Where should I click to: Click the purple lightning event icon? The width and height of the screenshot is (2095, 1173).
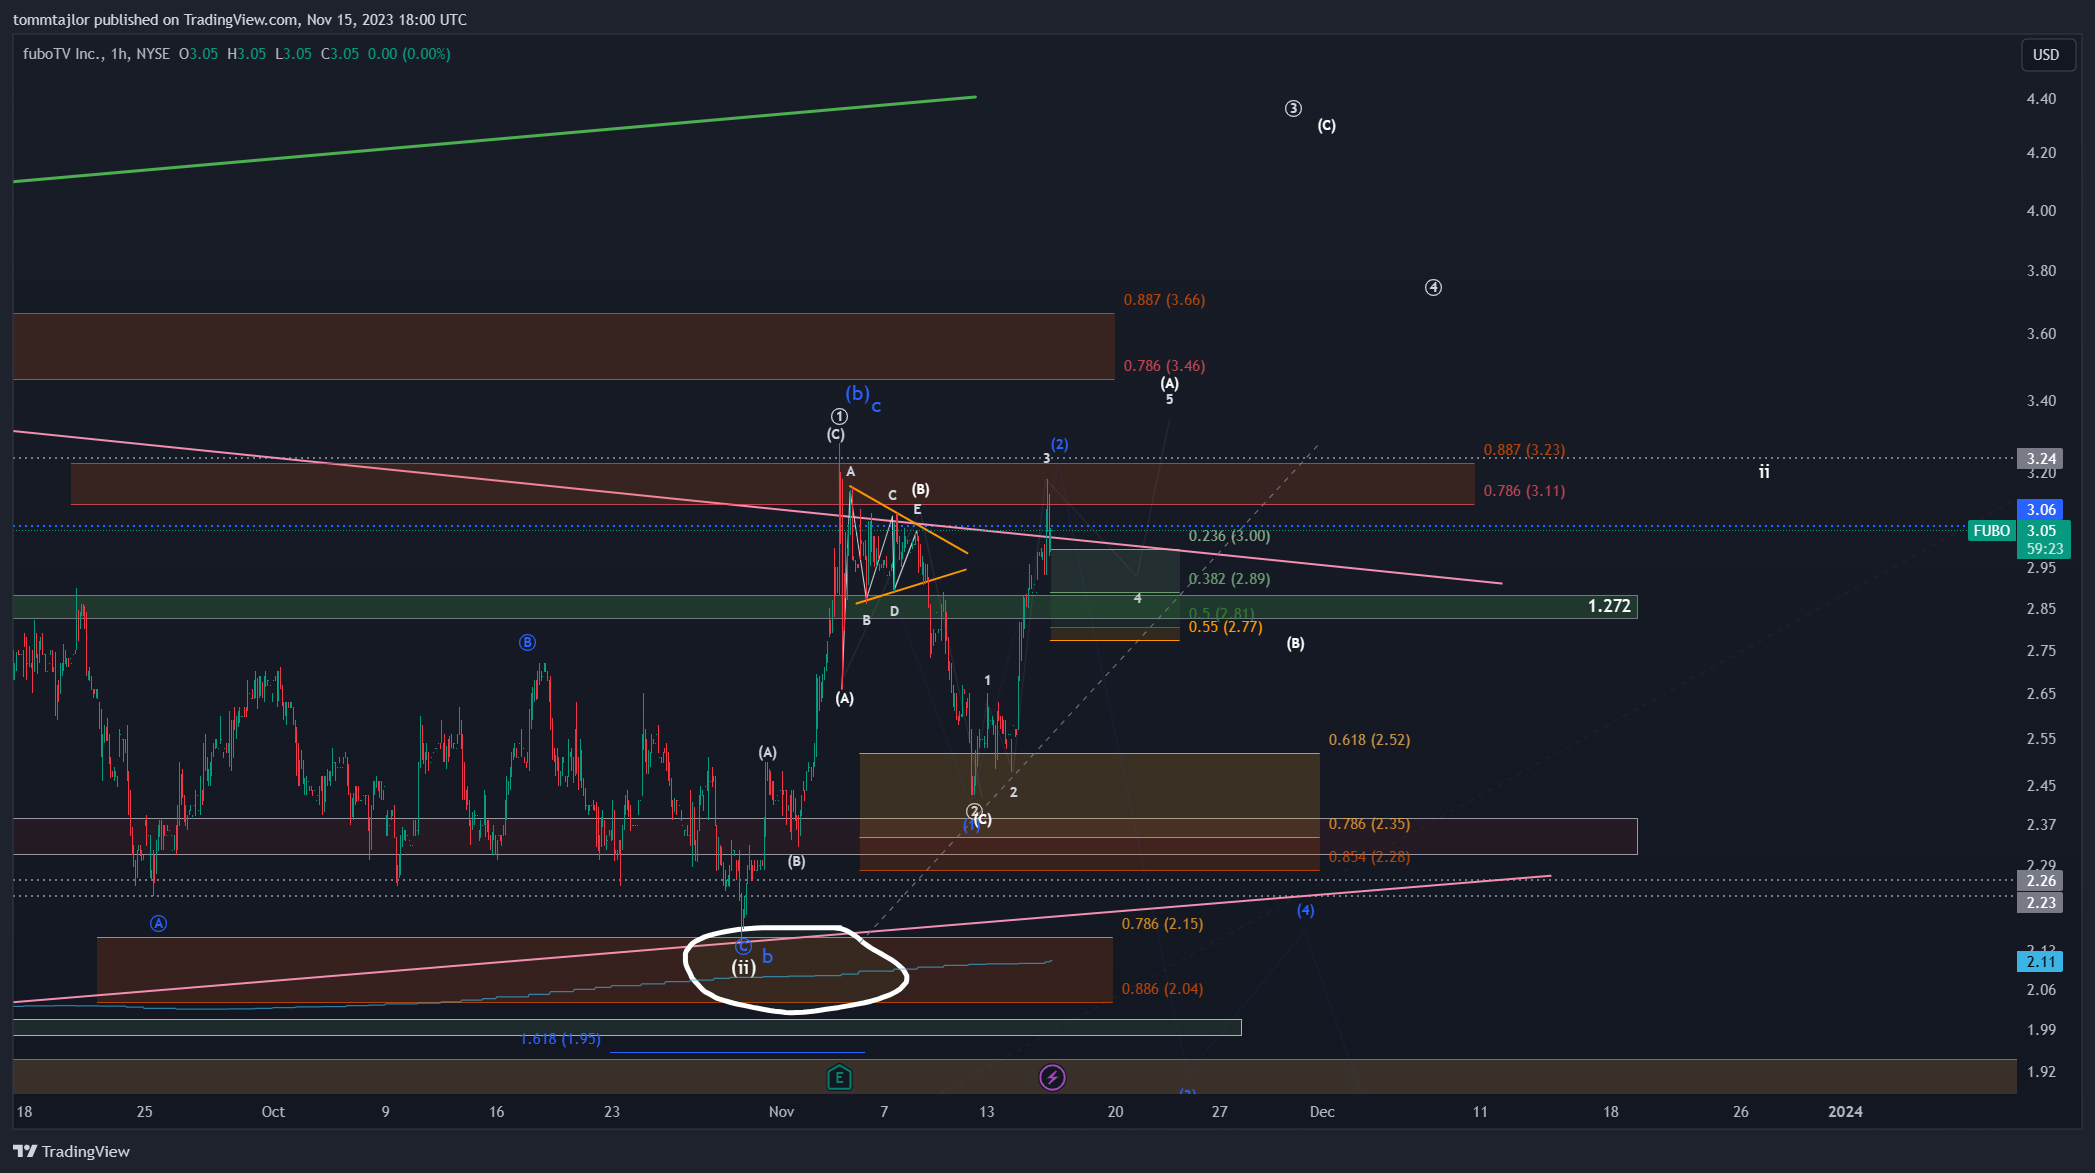click(1052, 1077)
